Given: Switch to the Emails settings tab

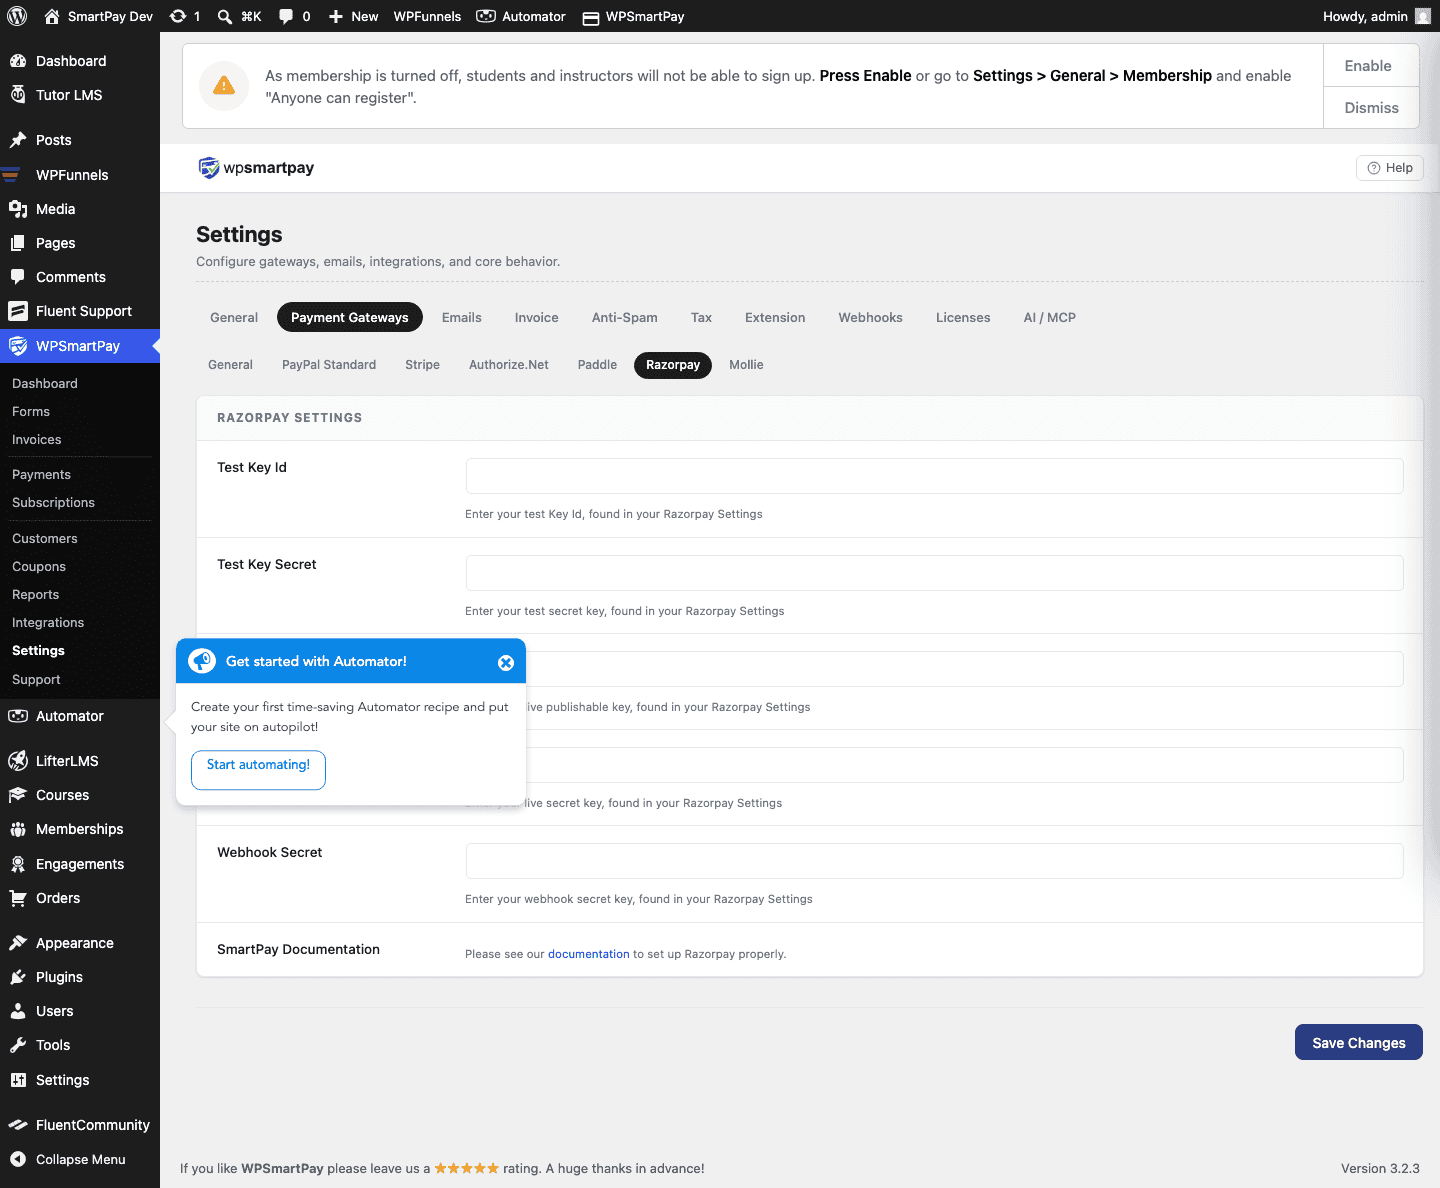Looking at the screenshot, I should point(462,317).
